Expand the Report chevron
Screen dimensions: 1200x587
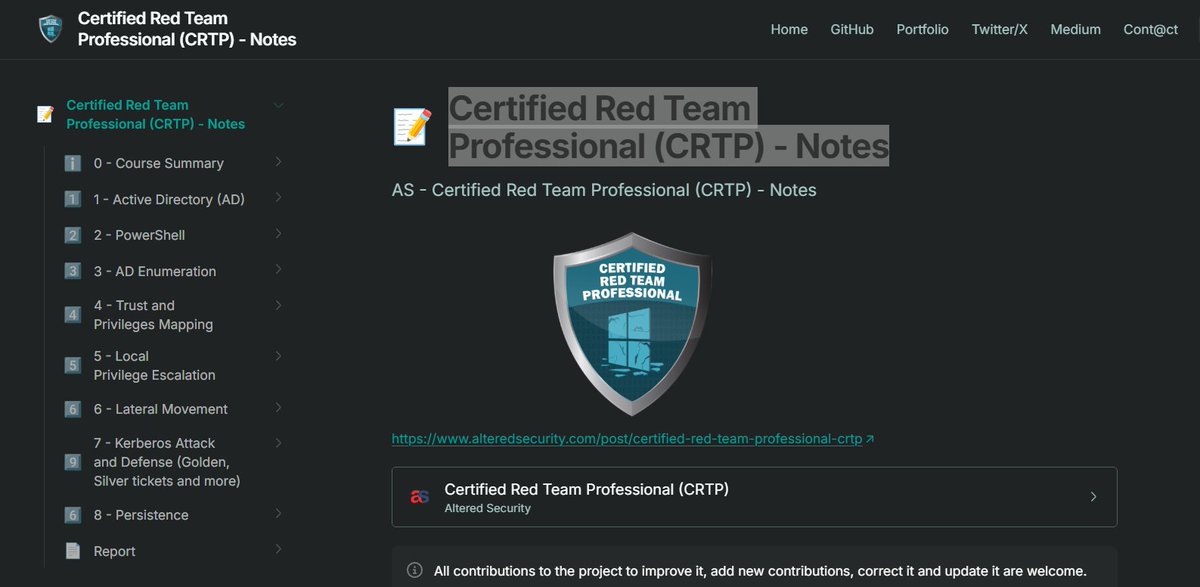coord(278,549)
